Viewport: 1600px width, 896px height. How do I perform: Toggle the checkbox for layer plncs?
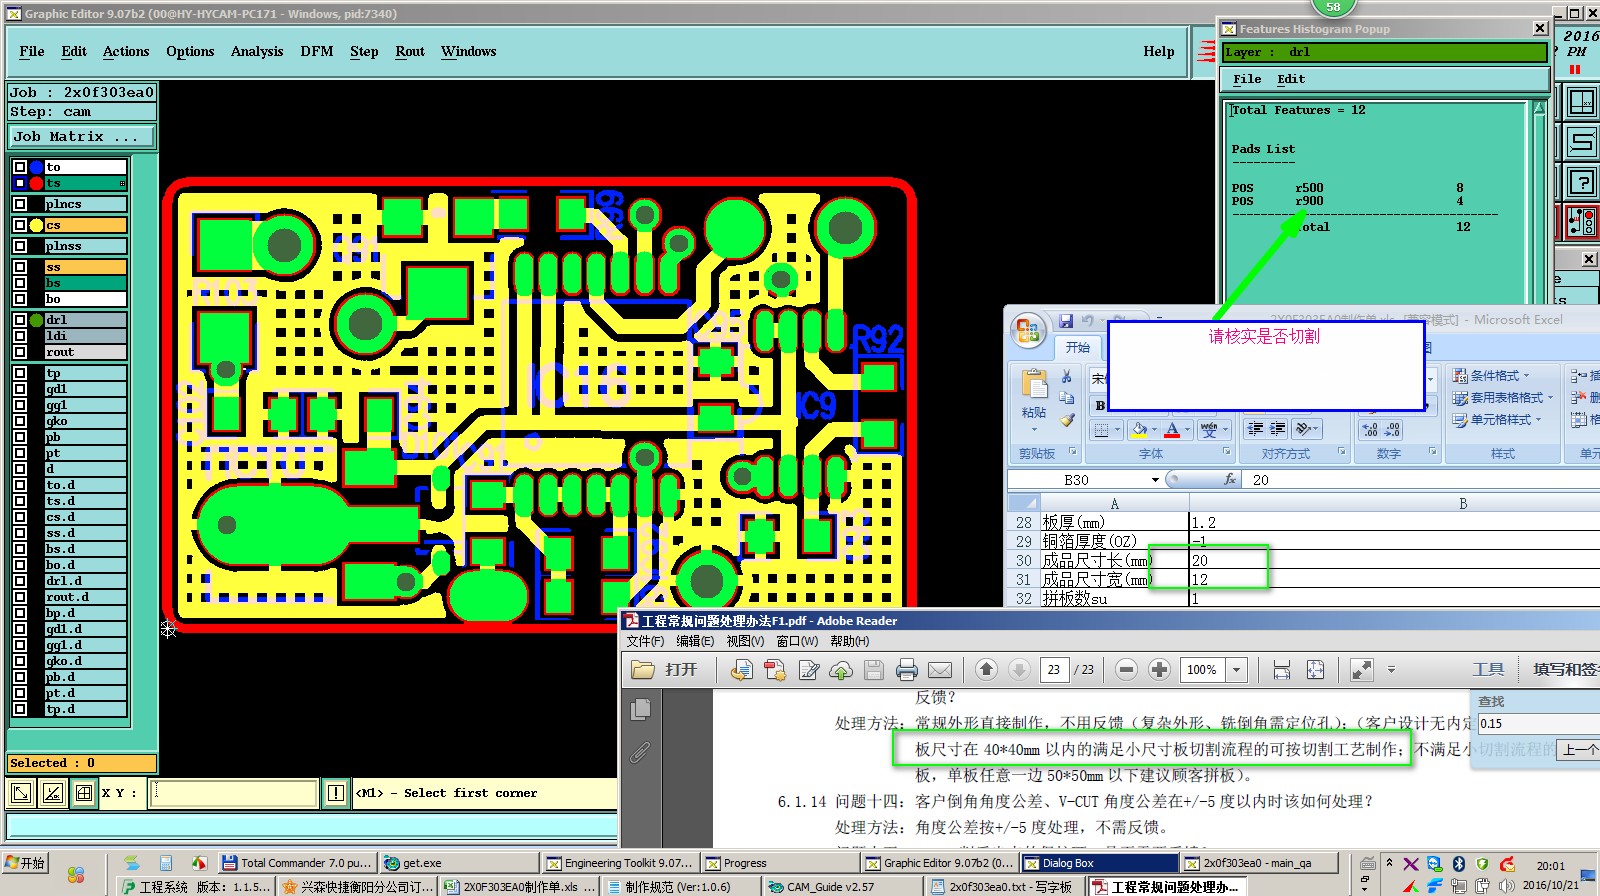coord(19,204)
